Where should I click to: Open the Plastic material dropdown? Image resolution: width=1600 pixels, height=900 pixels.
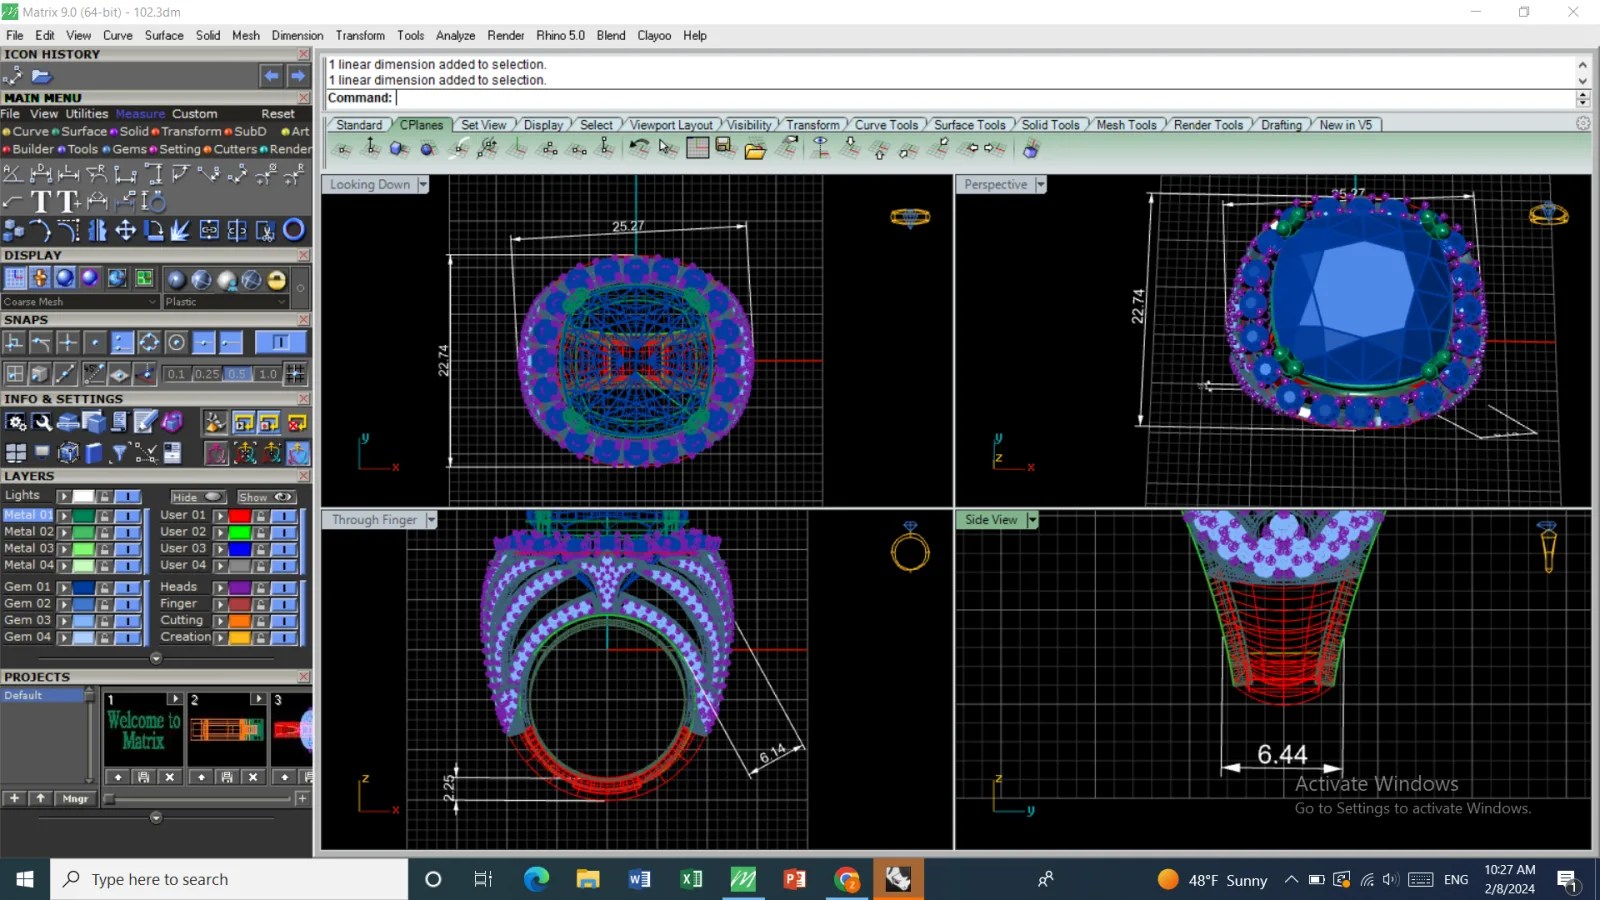[x=226, y=302]
